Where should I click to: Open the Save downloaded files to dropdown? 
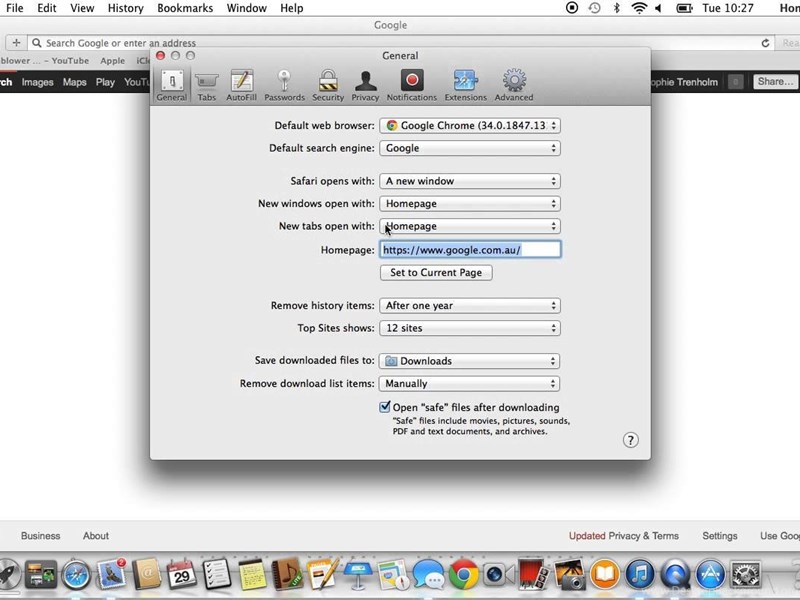point(470,361)
